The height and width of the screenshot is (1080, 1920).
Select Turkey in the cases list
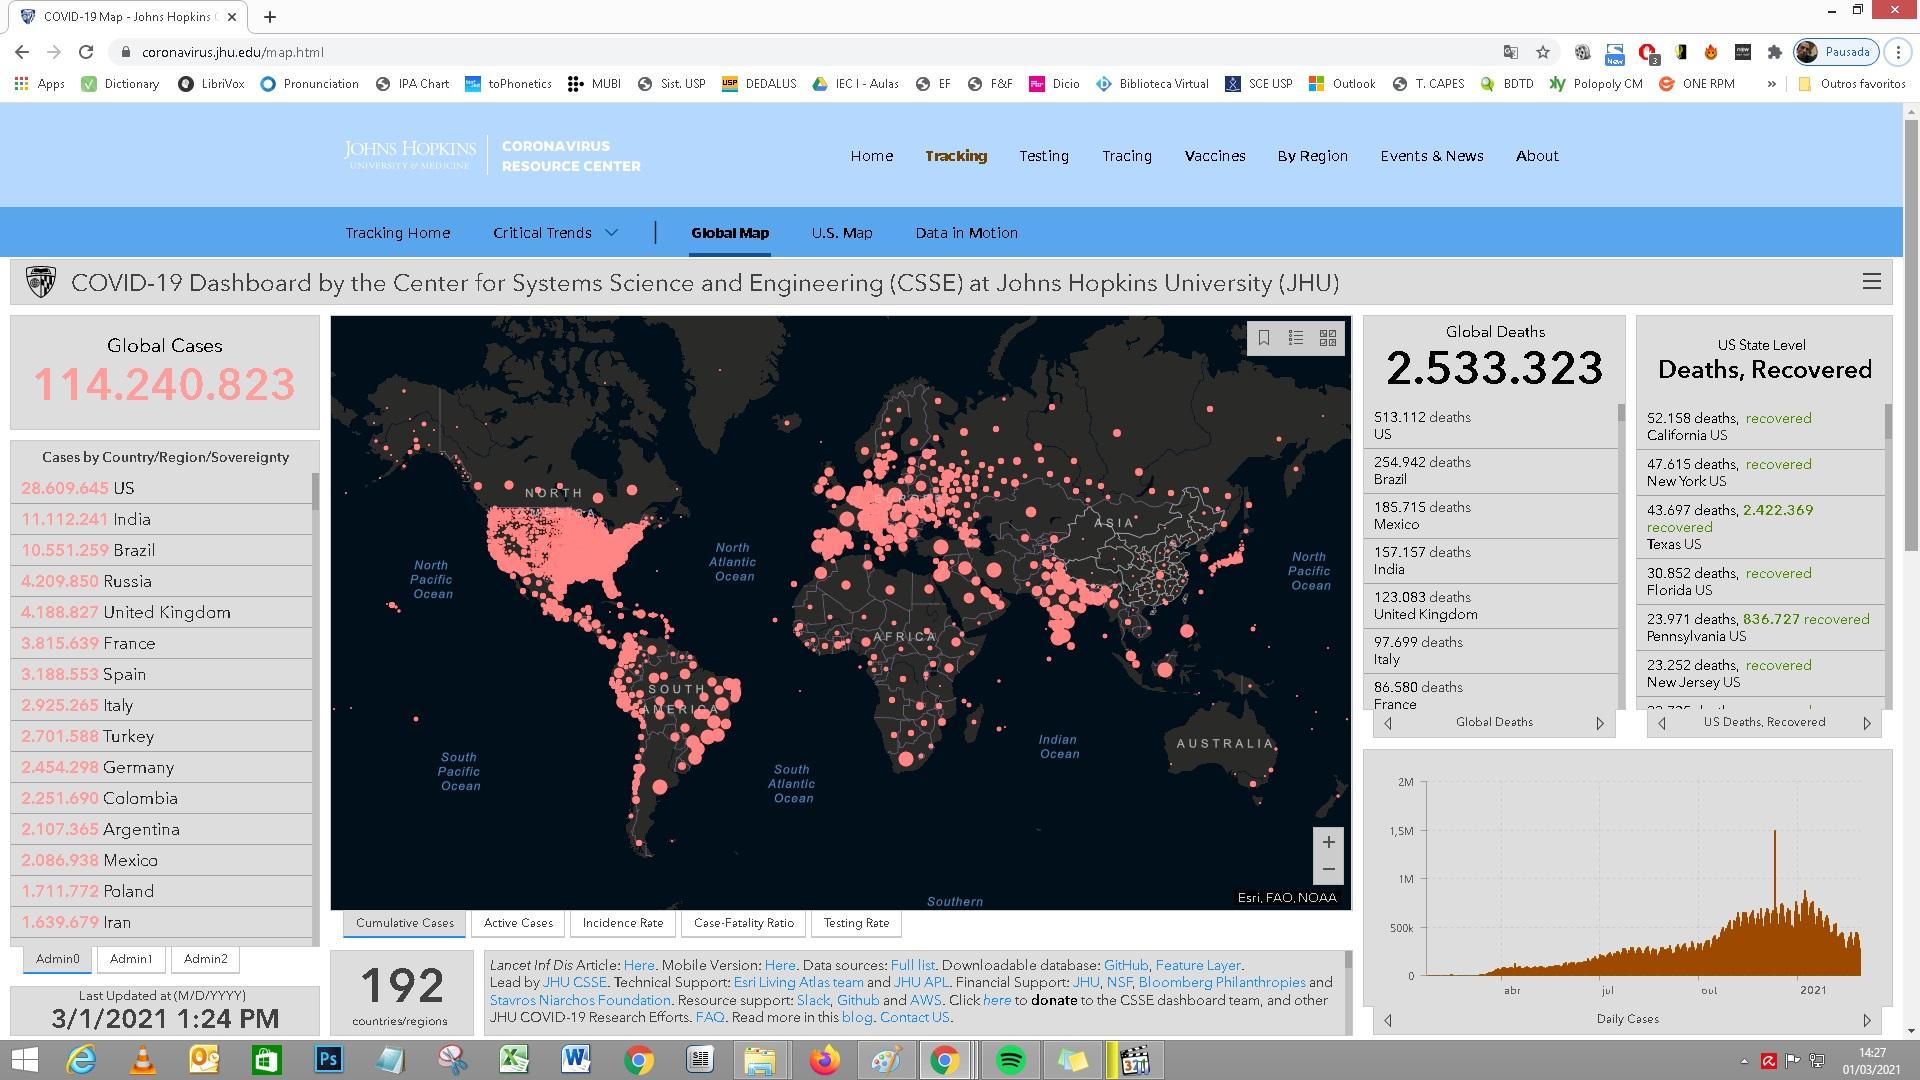pos(162,736)
